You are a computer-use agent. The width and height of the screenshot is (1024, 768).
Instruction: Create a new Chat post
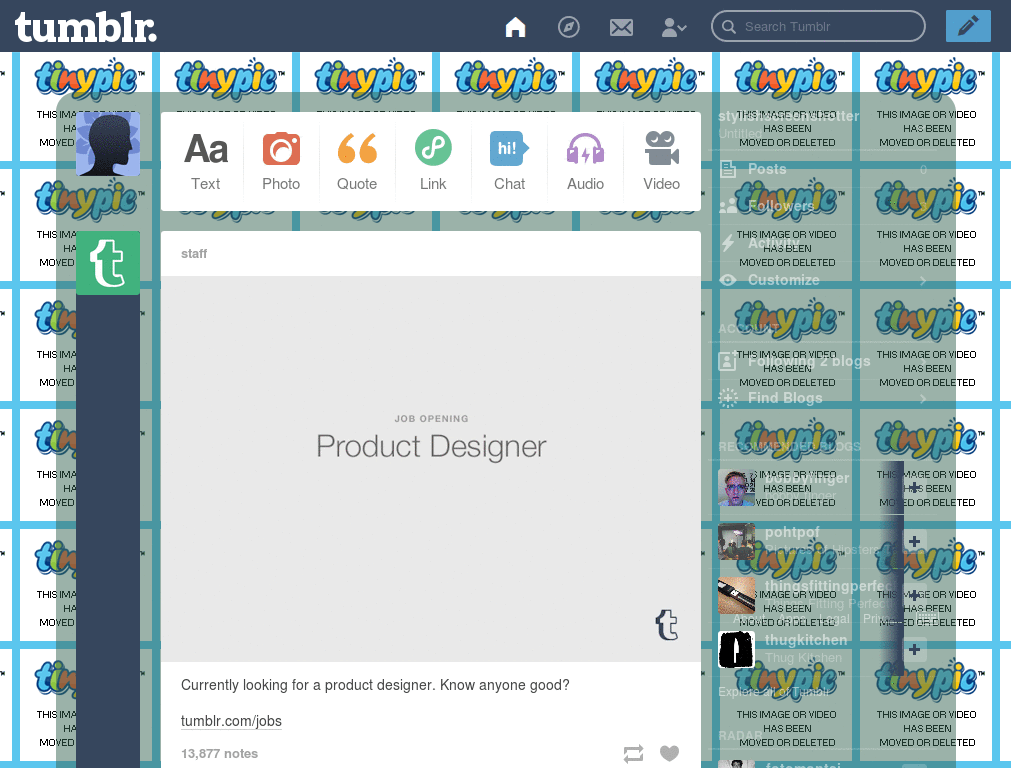tap(509, 161)
